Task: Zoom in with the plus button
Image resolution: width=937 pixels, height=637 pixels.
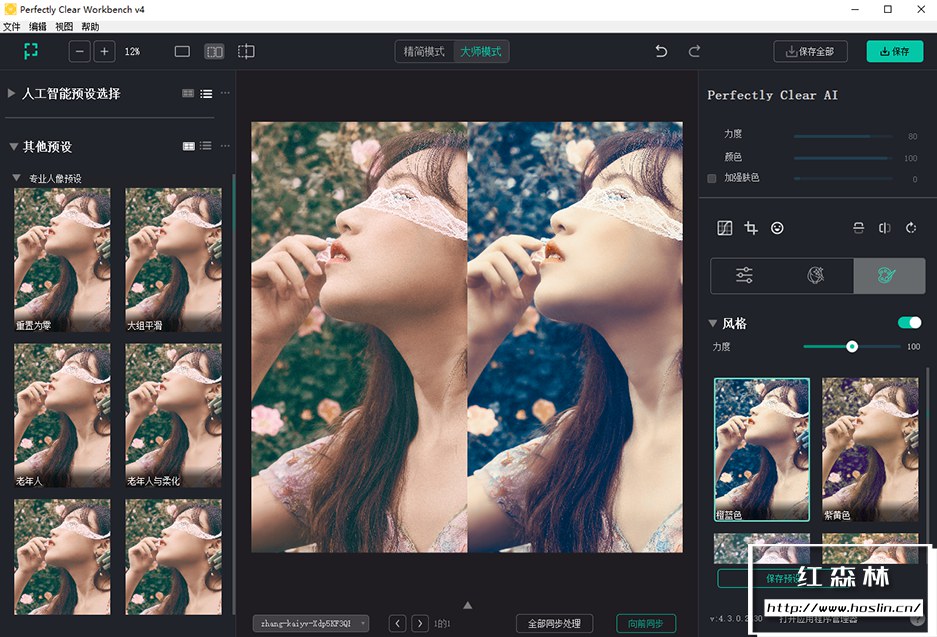Action: pos(104,51)
